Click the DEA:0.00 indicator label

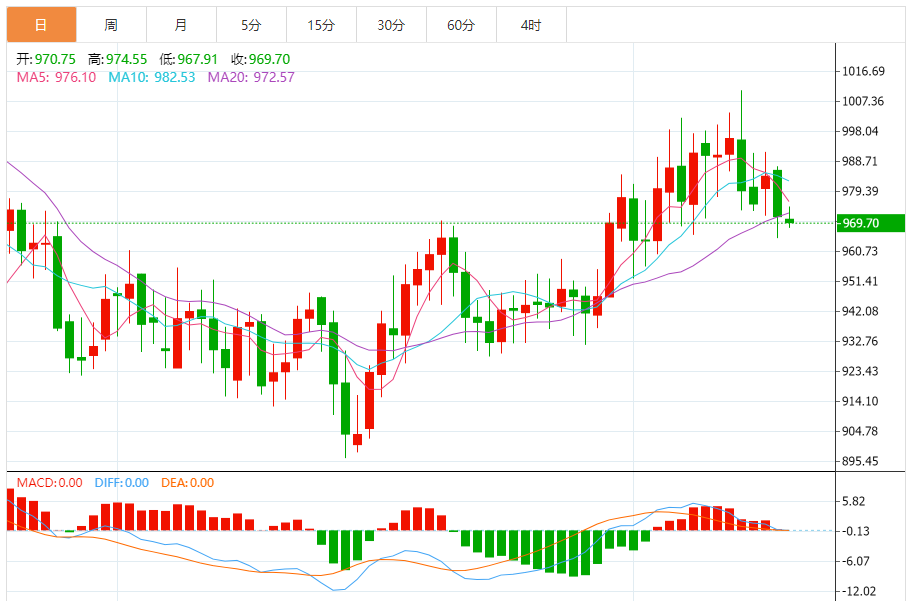point(188,483)
